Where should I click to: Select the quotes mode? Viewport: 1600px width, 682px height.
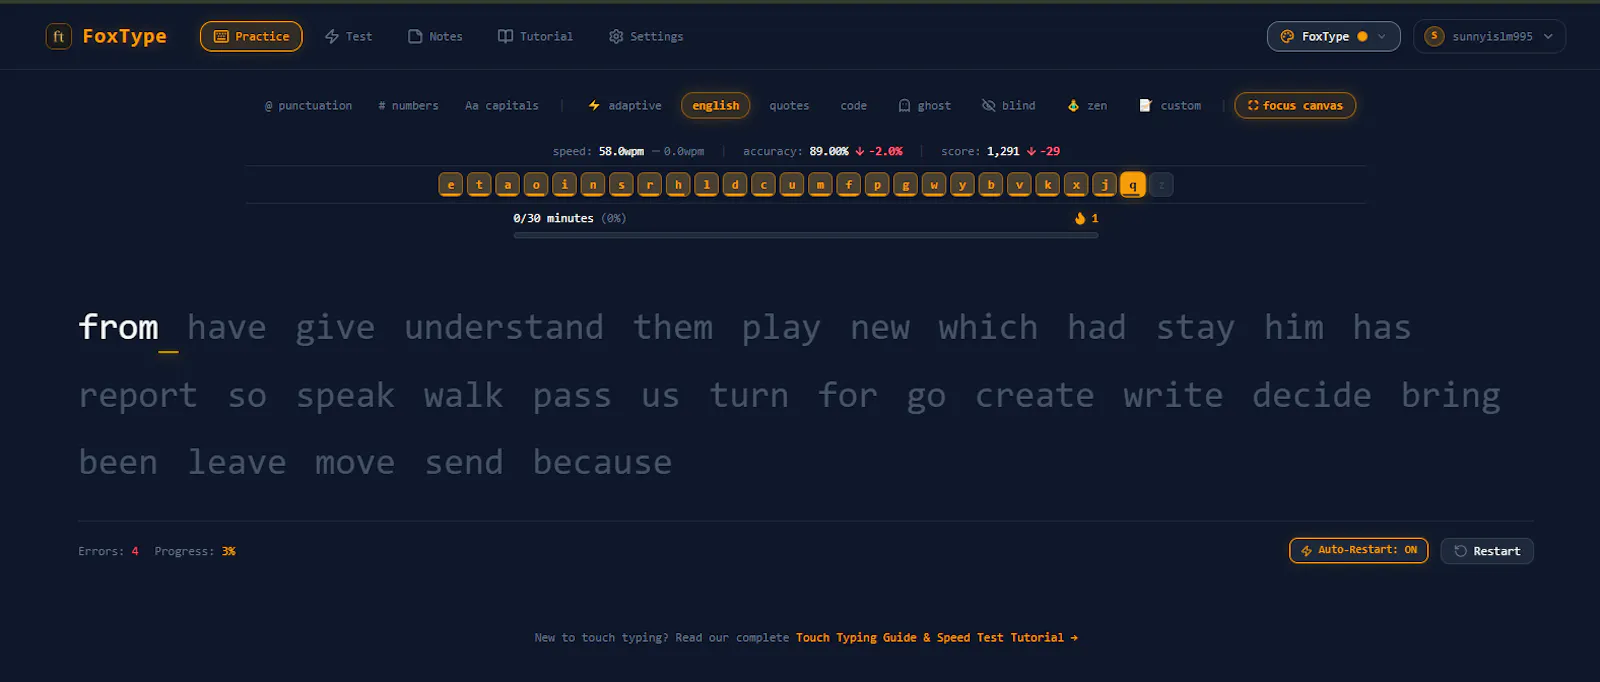tap(789, 105)
